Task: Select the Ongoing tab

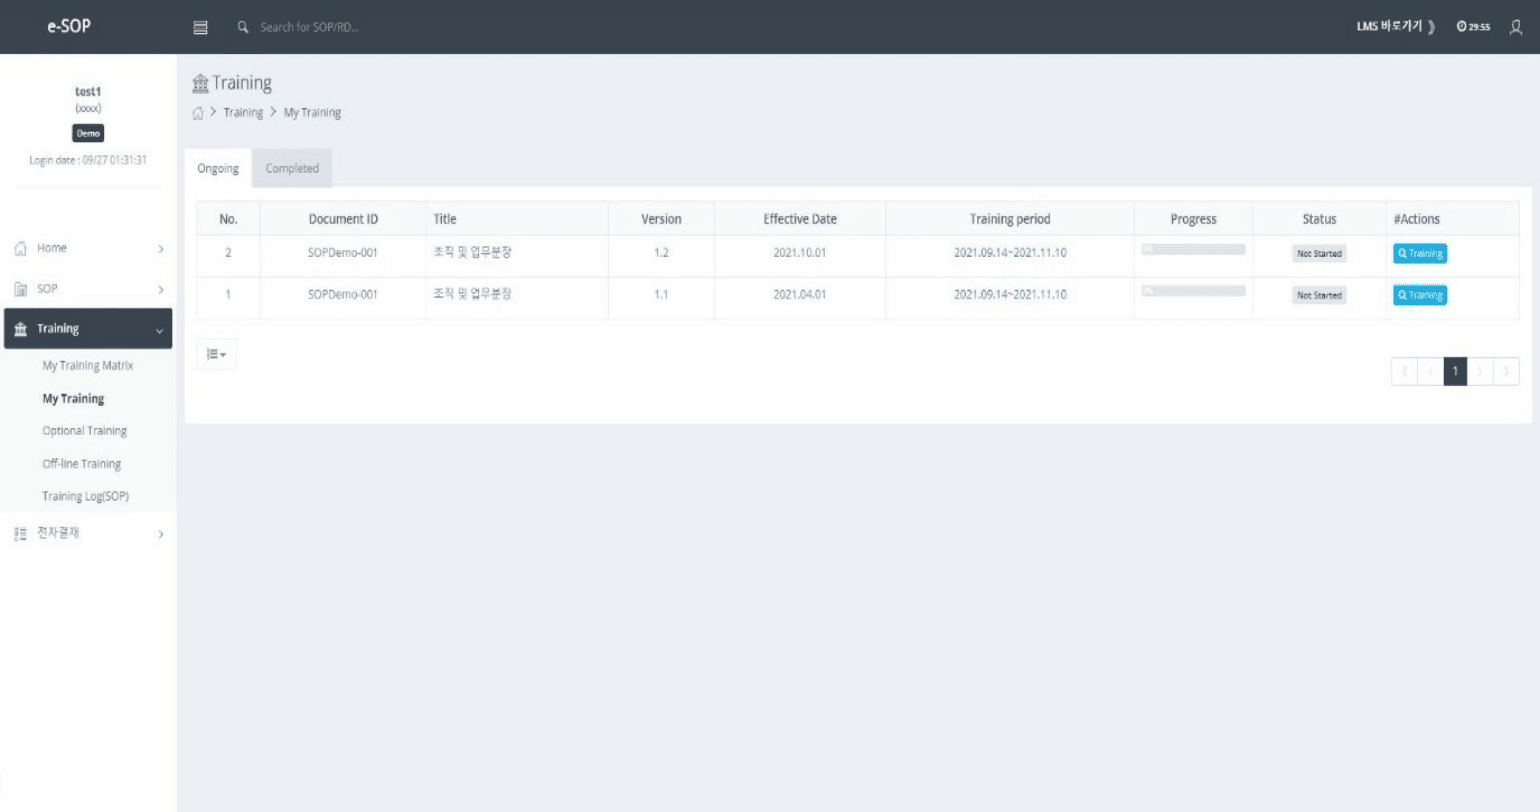Action: tap(218, 168)
